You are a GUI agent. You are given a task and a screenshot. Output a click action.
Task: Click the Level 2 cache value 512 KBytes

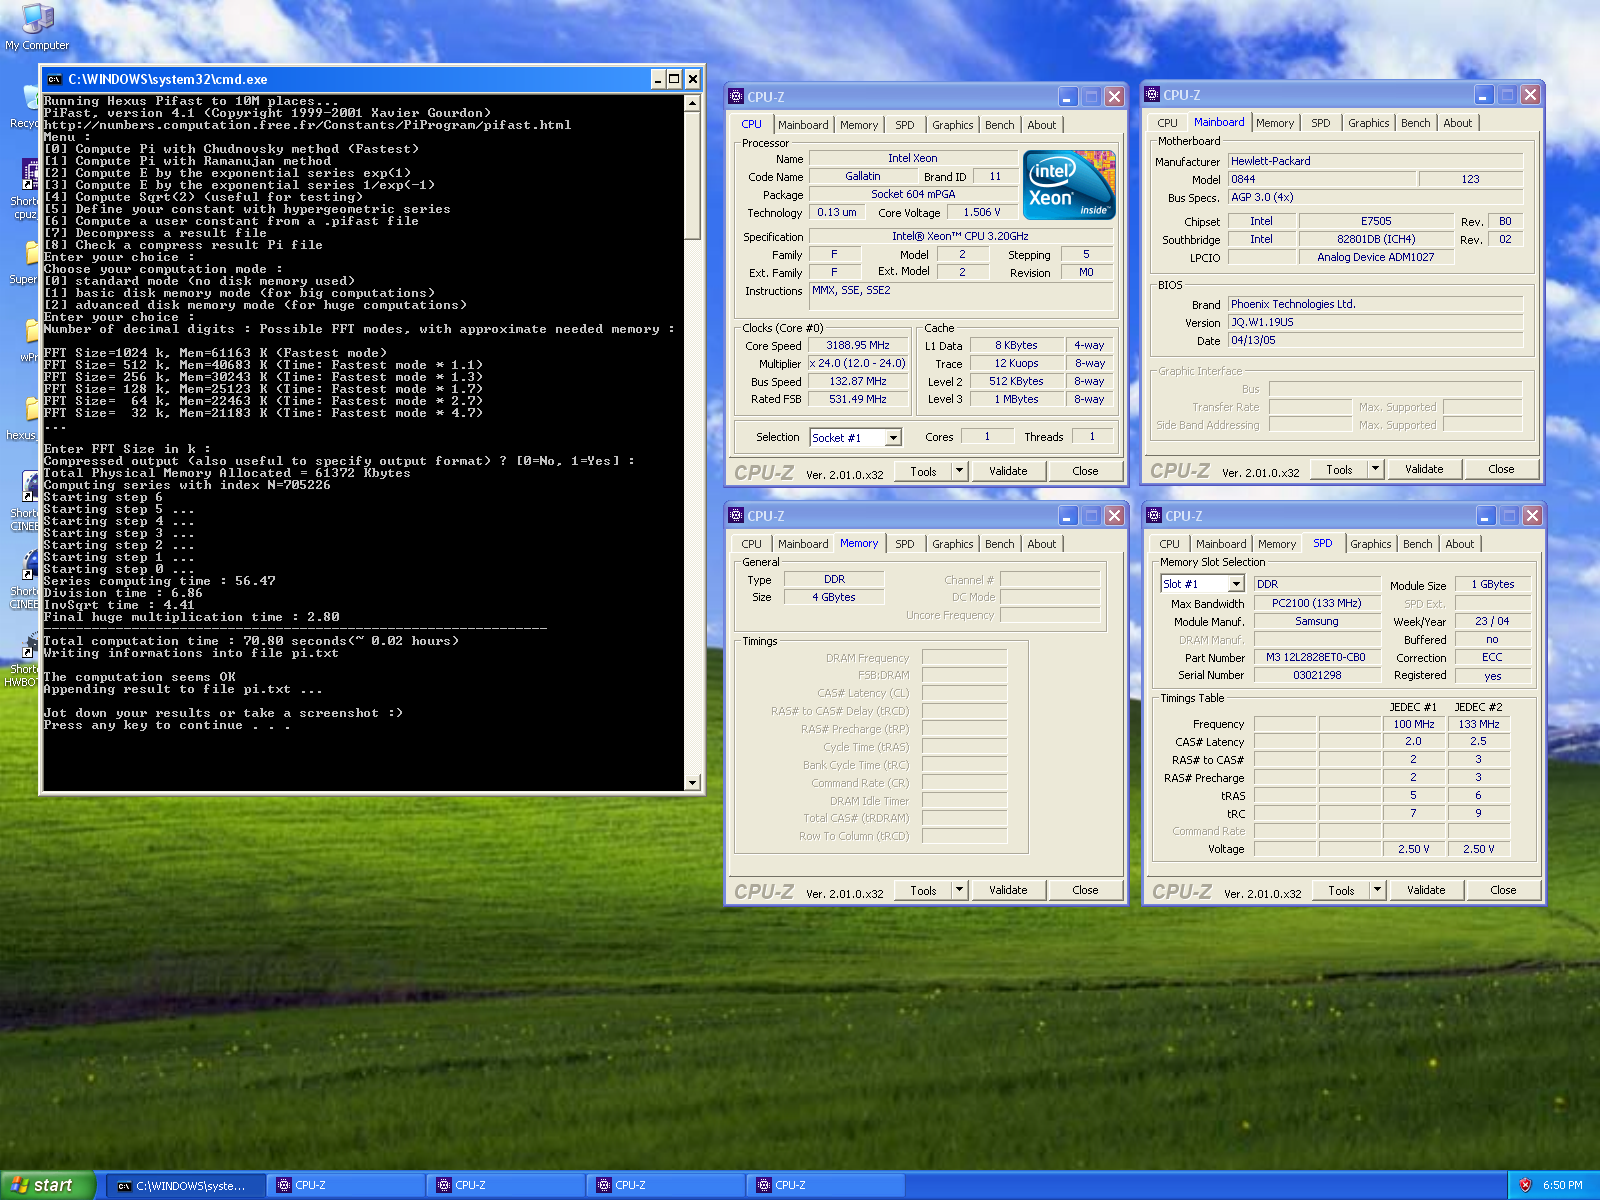click(1016, 381)
